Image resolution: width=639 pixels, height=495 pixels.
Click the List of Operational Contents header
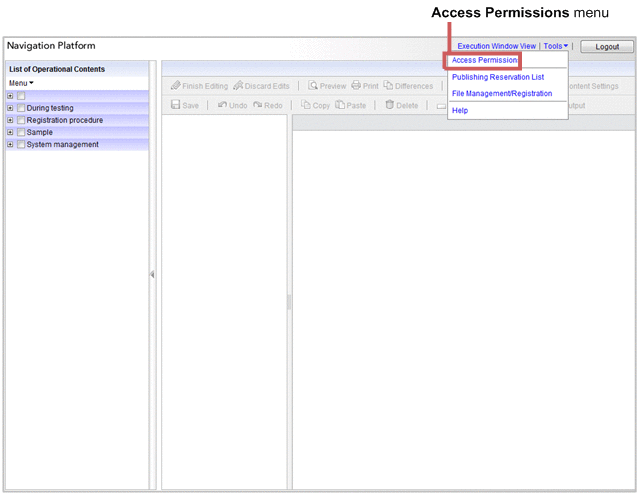57,69
